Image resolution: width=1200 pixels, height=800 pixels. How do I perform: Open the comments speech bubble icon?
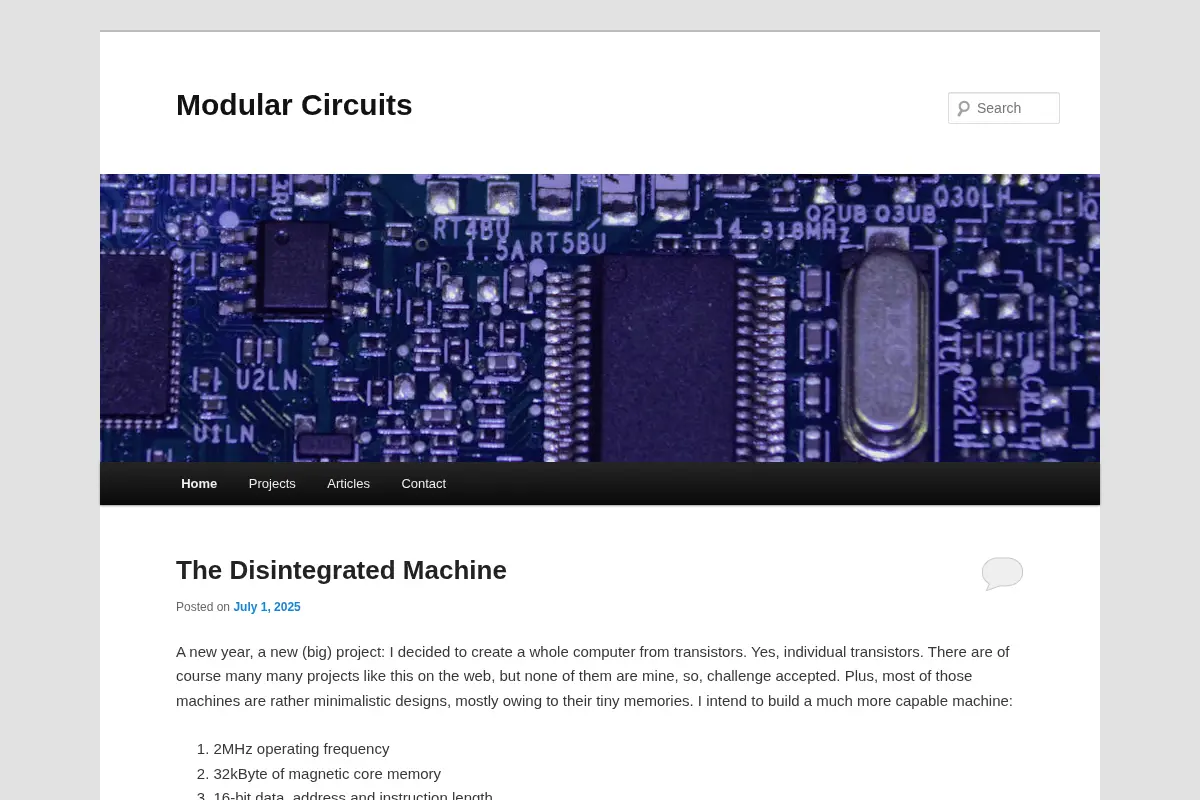click(1002, 573)
